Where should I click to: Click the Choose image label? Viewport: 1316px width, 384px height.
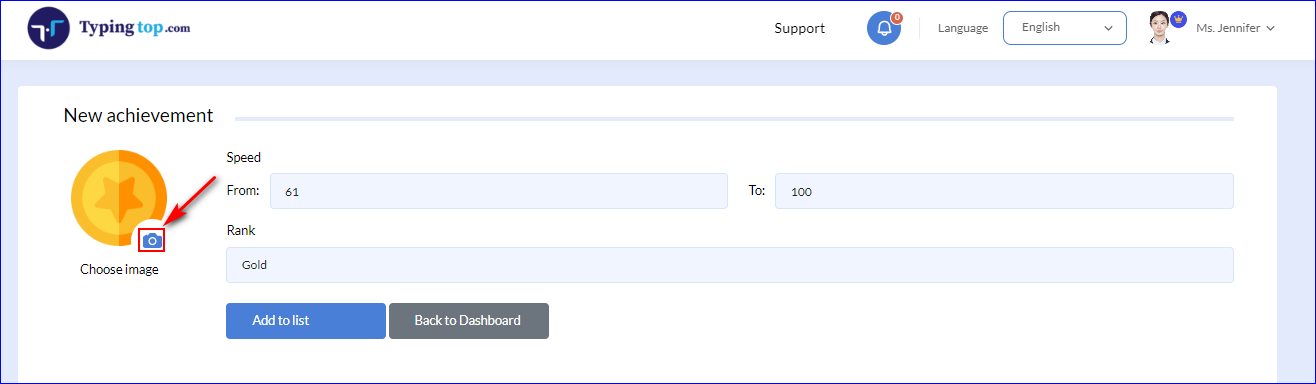pyautogui.click(x=119, y=269)
